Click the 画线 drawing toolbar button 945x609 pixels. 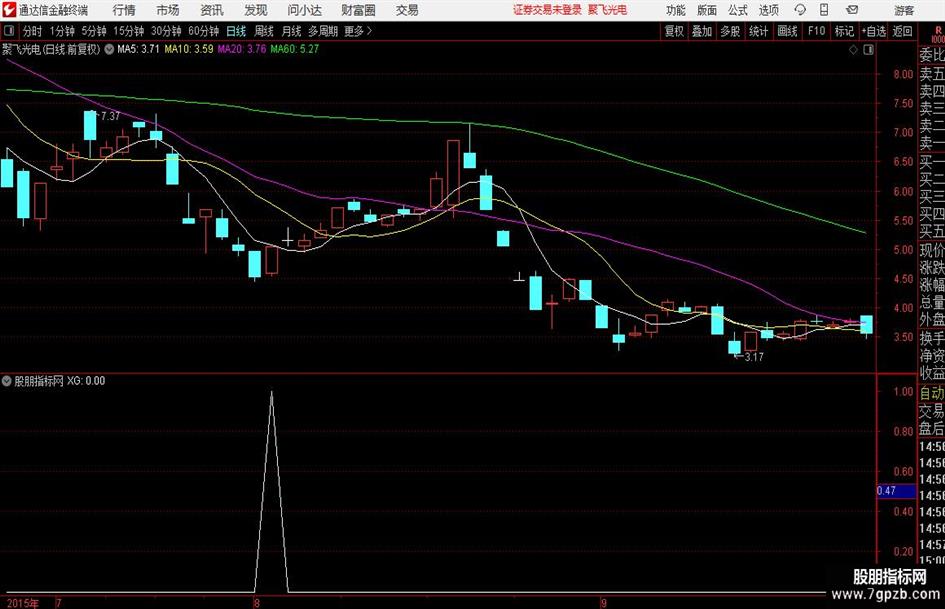tap(787, 31)
